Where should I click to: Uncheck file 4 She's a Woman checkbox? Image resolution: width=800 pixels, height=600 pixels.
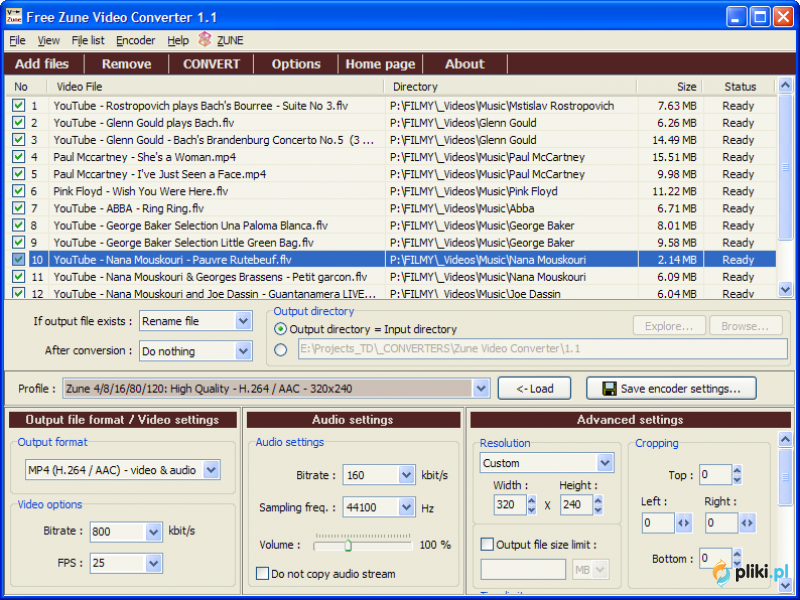pos(19,157)
